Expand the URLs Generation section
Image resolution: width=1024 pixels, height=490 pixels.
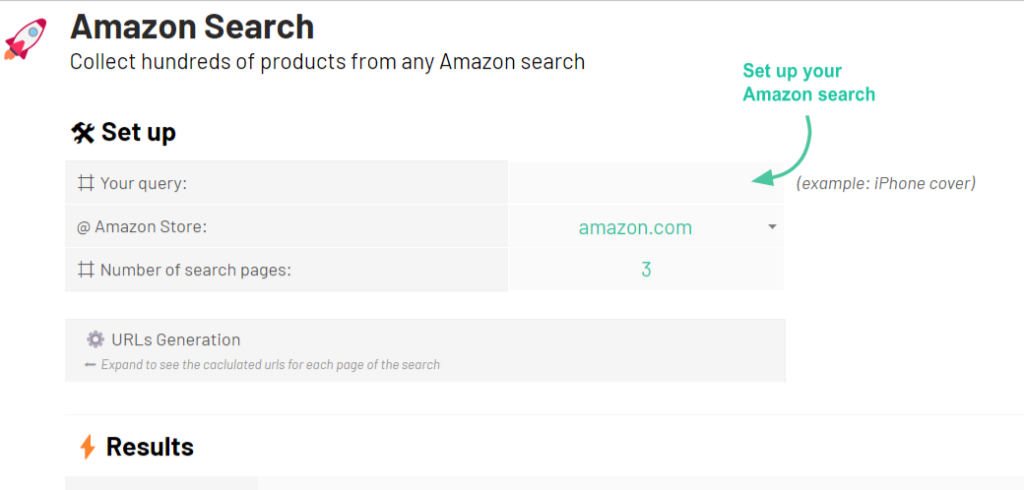click(425, 350)
